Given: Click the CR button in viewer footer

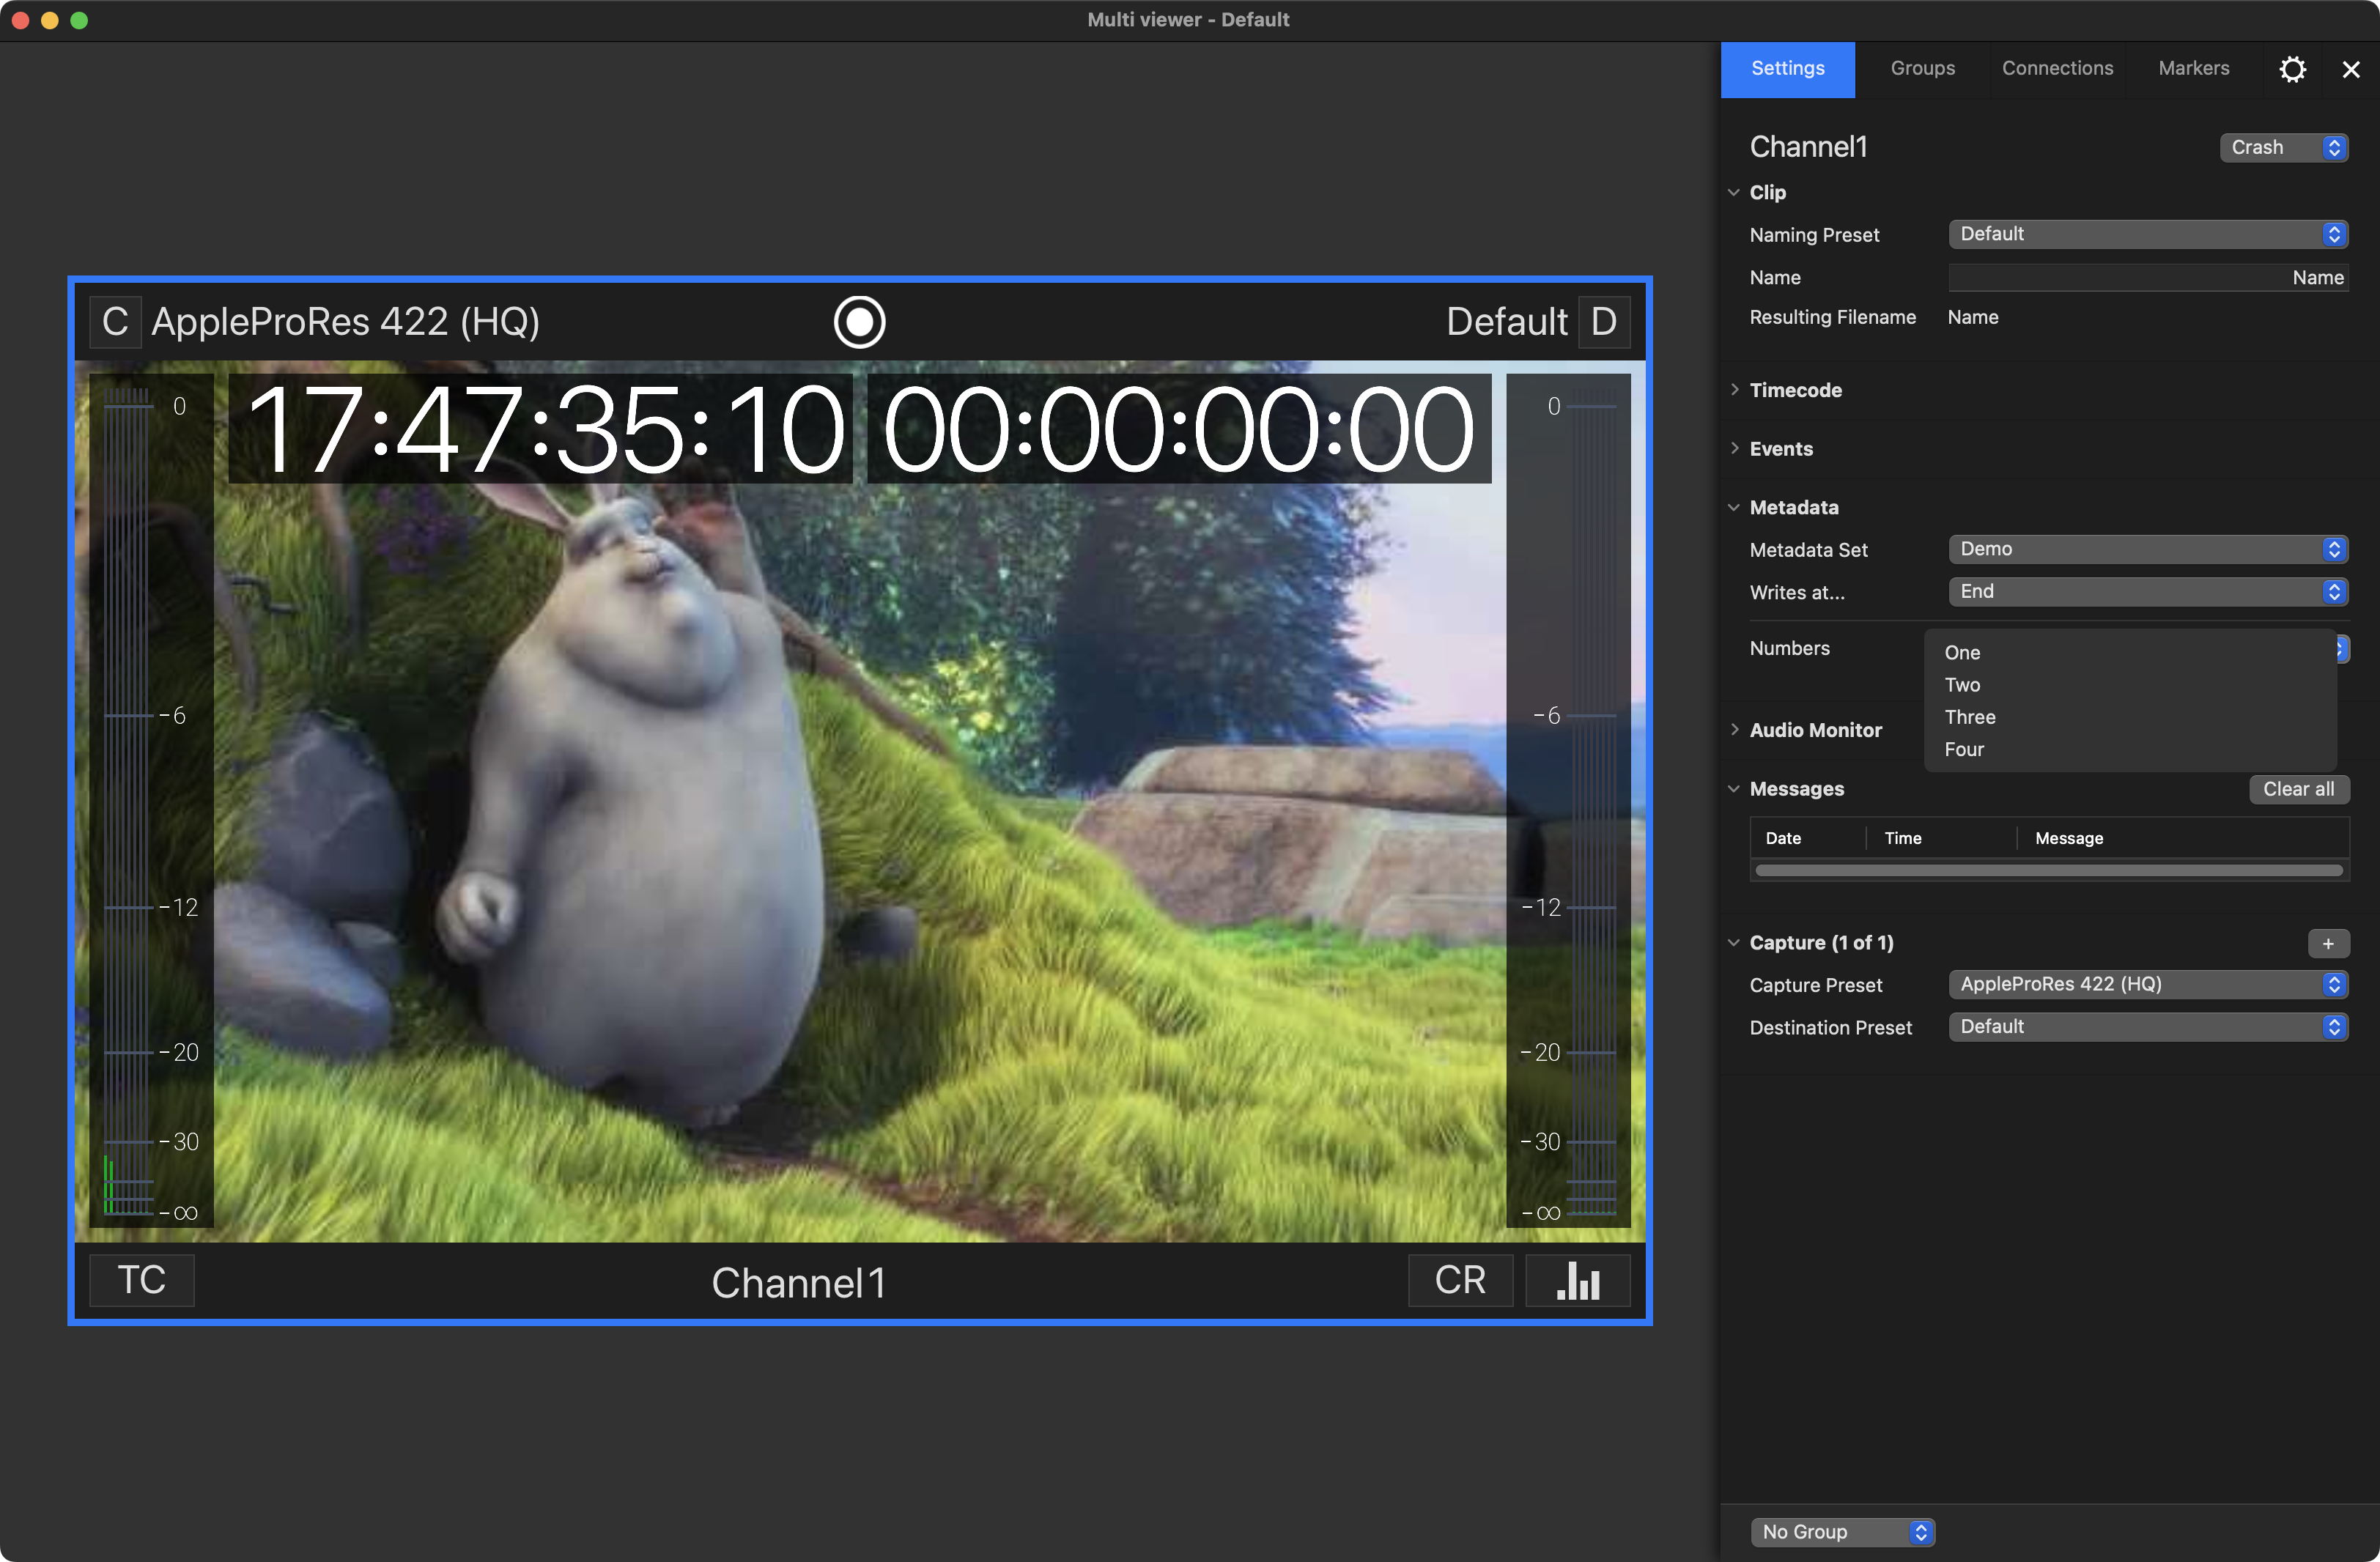Looking at the screenshot, I should 1460,1280.
